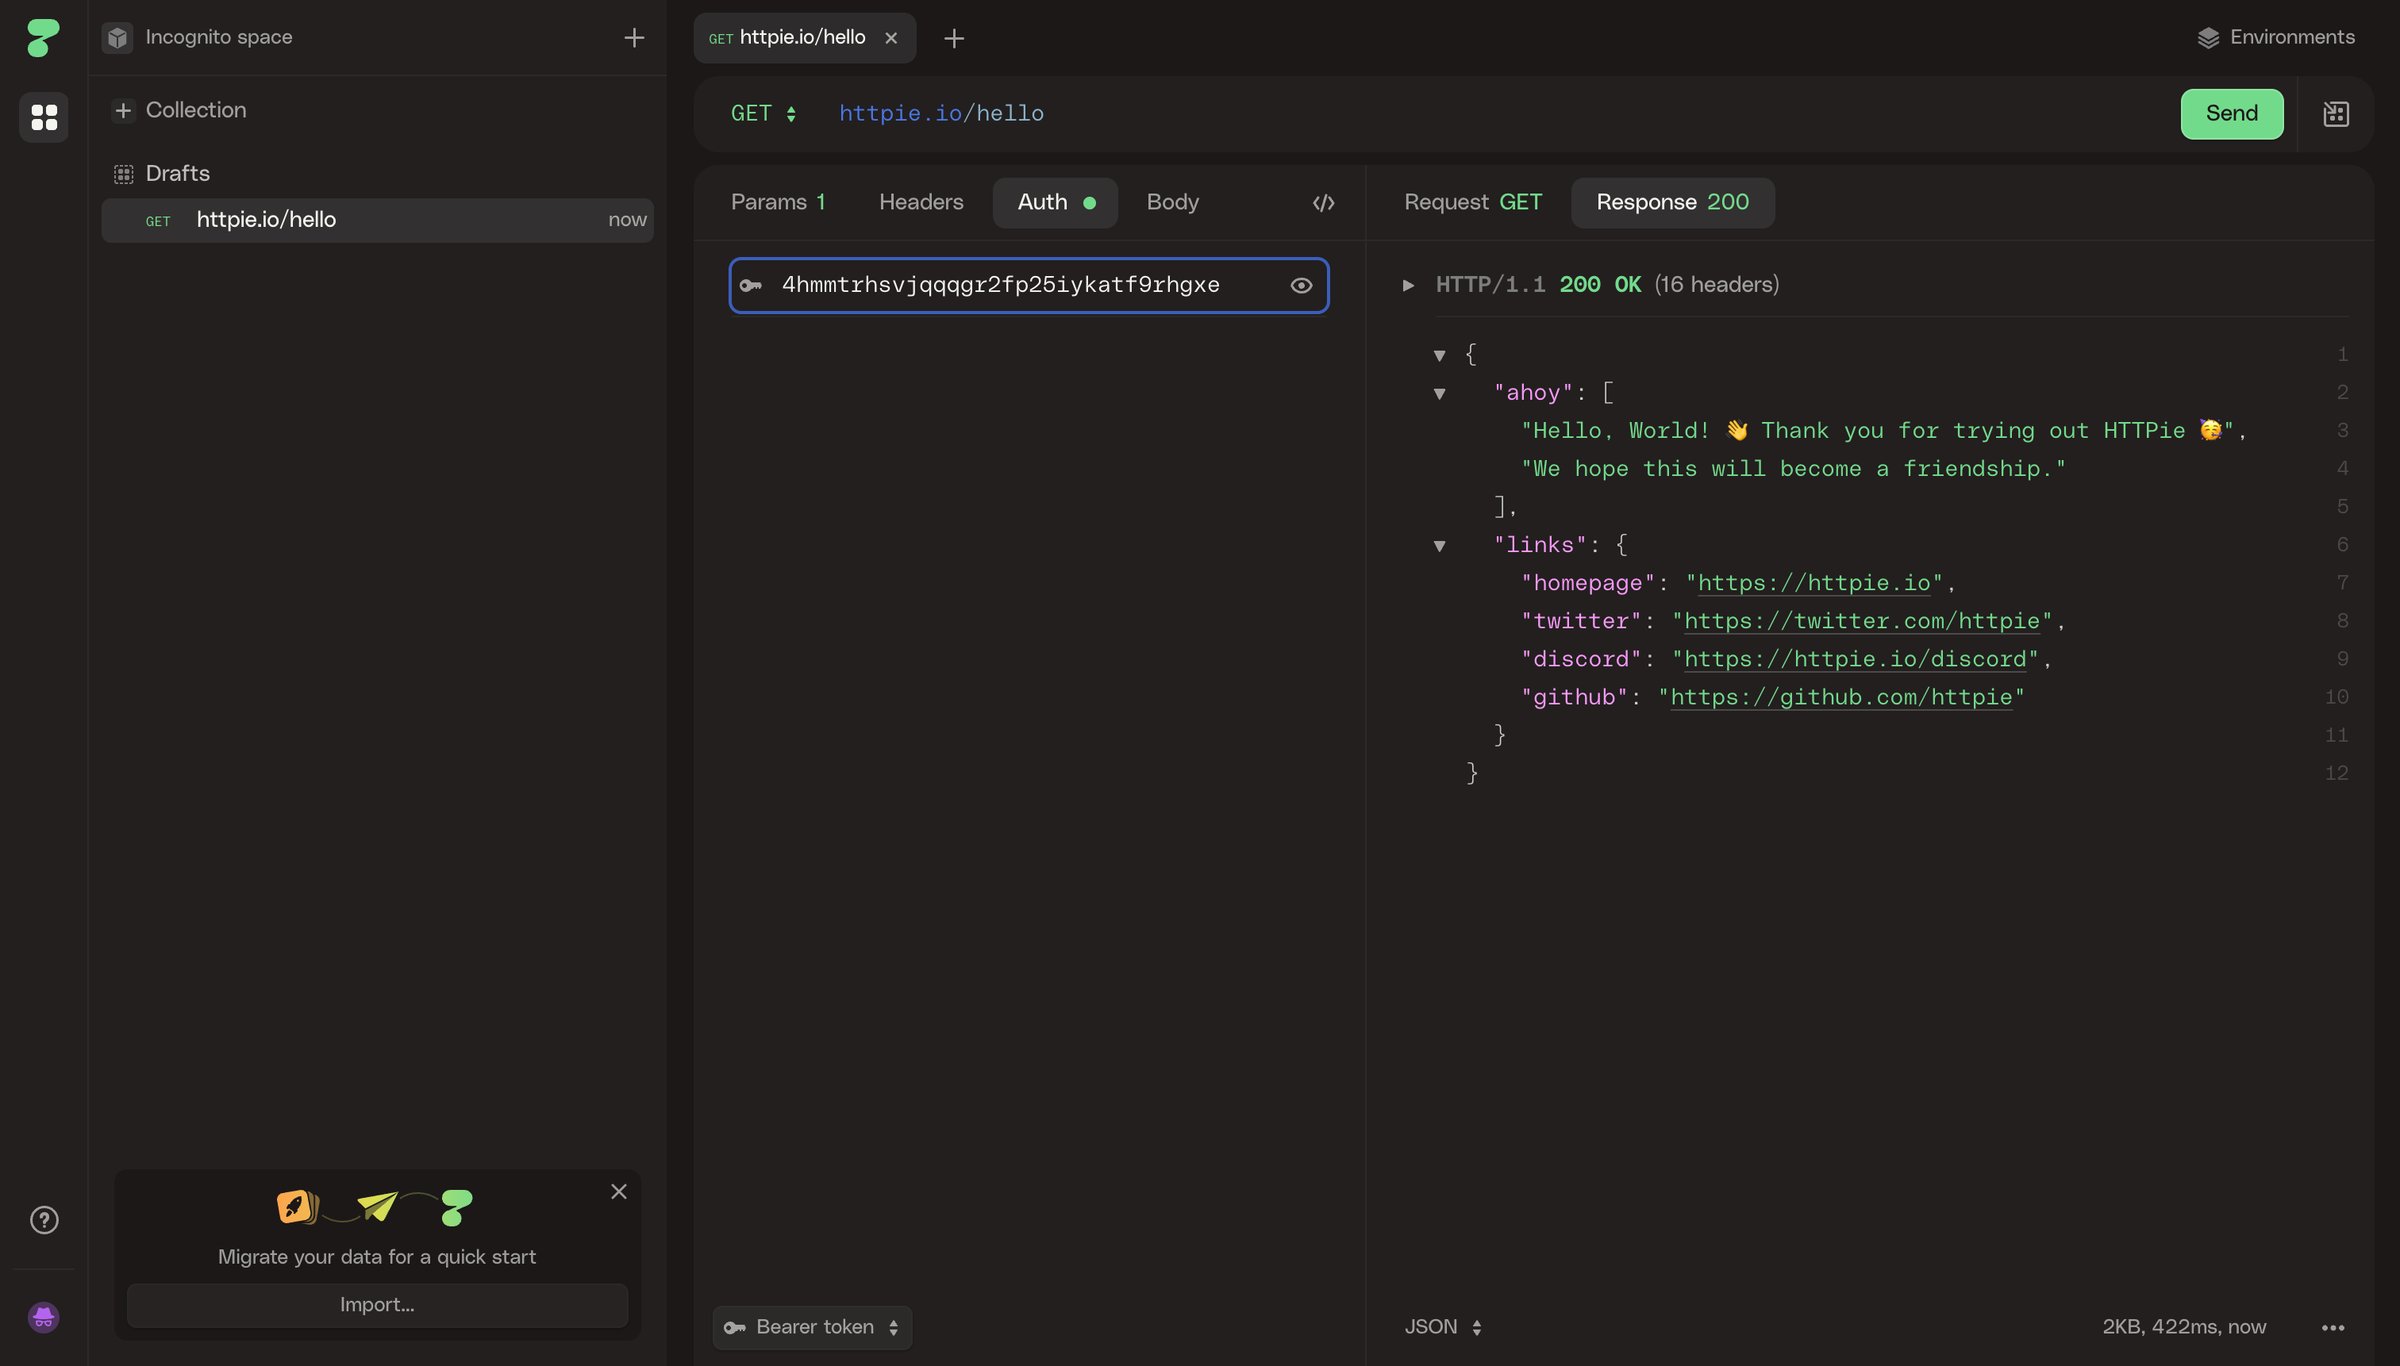This screenshot has height=1366, width=2400.
Task: Expand the HTTP/1.1 200 OK headers
Action: click(1408, 286)
